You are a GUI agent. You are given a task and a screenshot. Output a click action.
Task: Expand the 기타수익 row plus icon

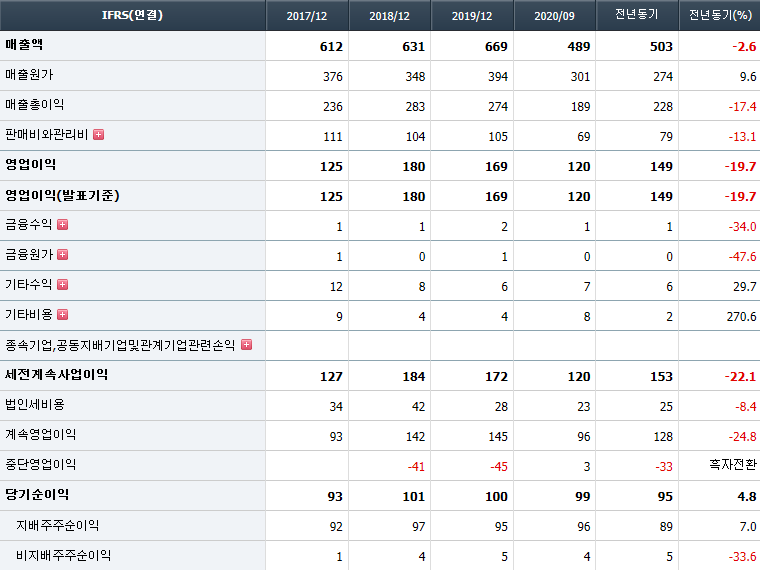point(63,285)
